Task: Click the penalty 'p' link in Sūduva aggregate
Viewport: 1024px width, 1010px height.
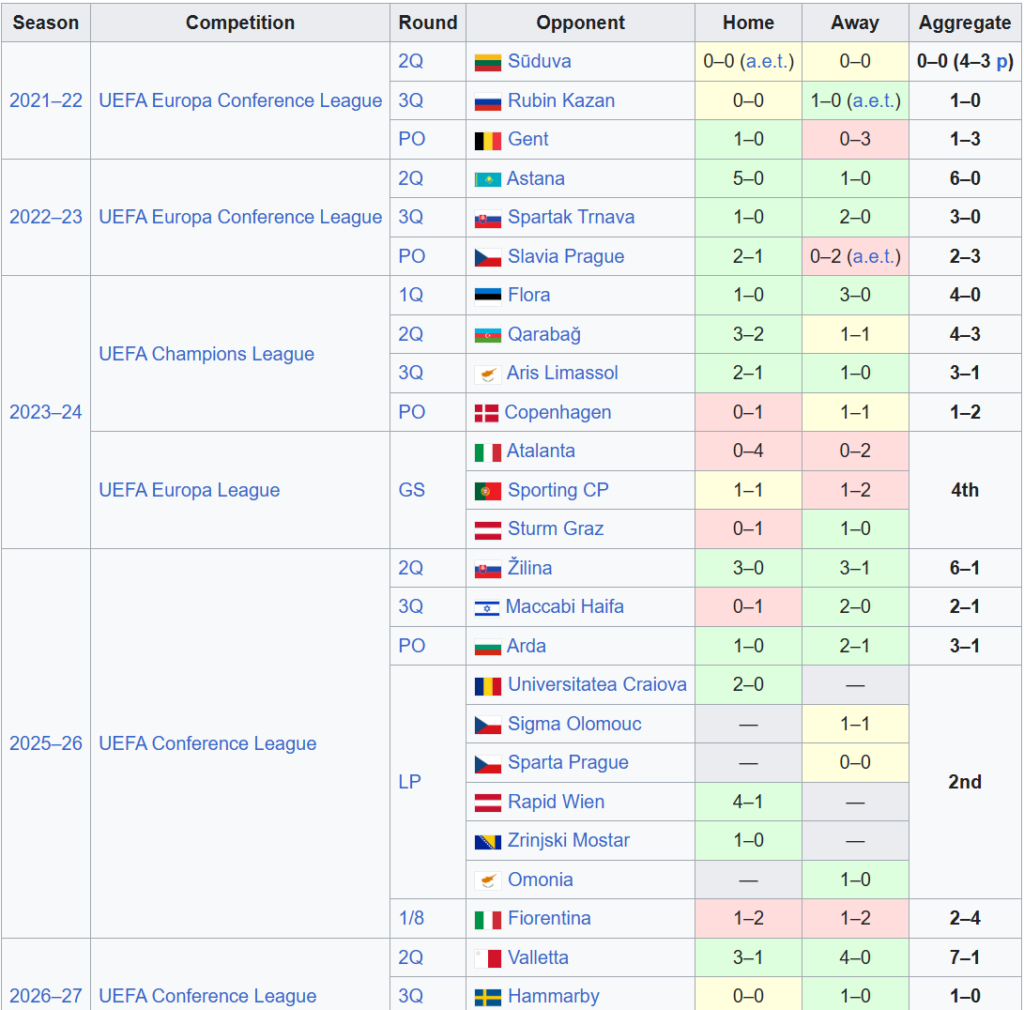Action: point(1002,62)
